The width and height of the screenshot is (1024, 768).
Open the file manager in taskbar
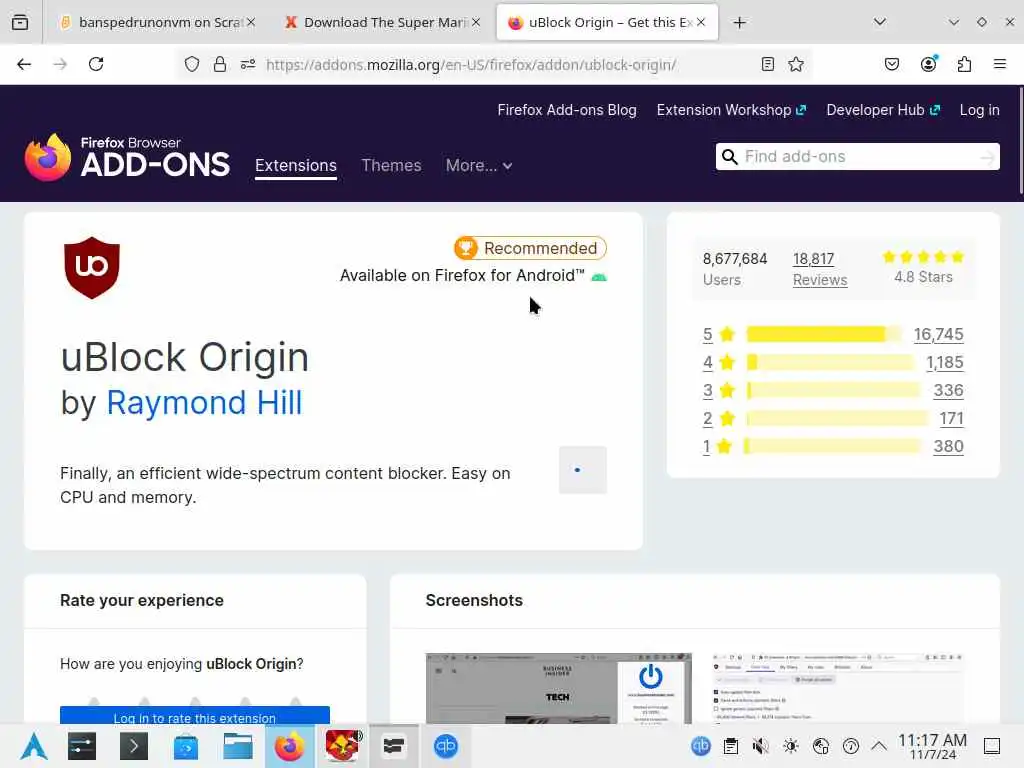pyautogui.click(x=238, y=746)
